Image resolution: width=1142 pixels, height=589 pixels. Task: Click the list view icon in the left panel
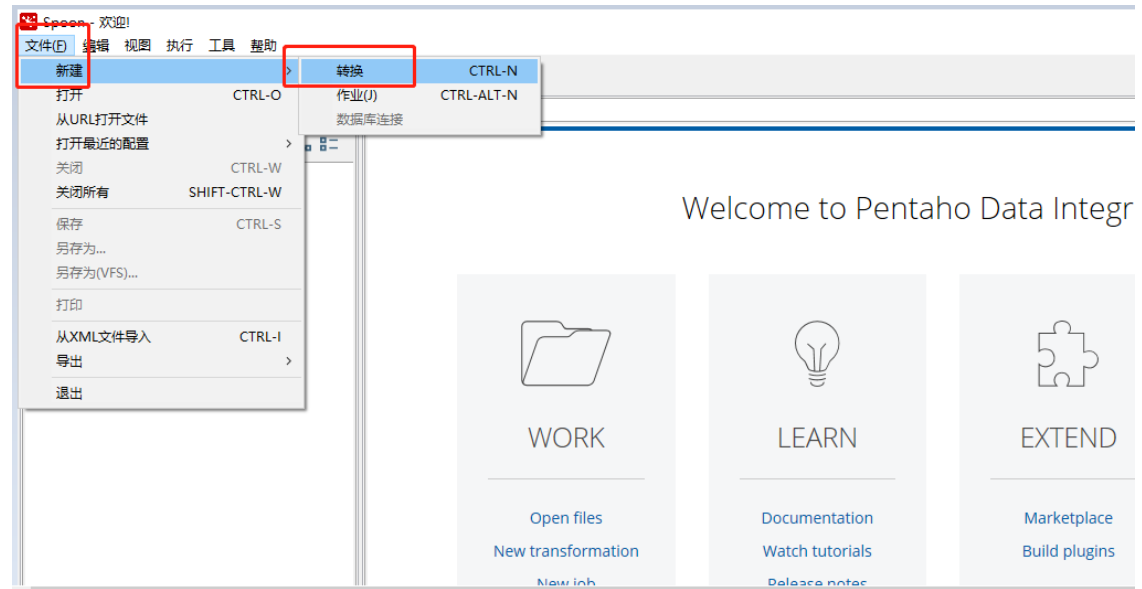[x=329, y=143]
